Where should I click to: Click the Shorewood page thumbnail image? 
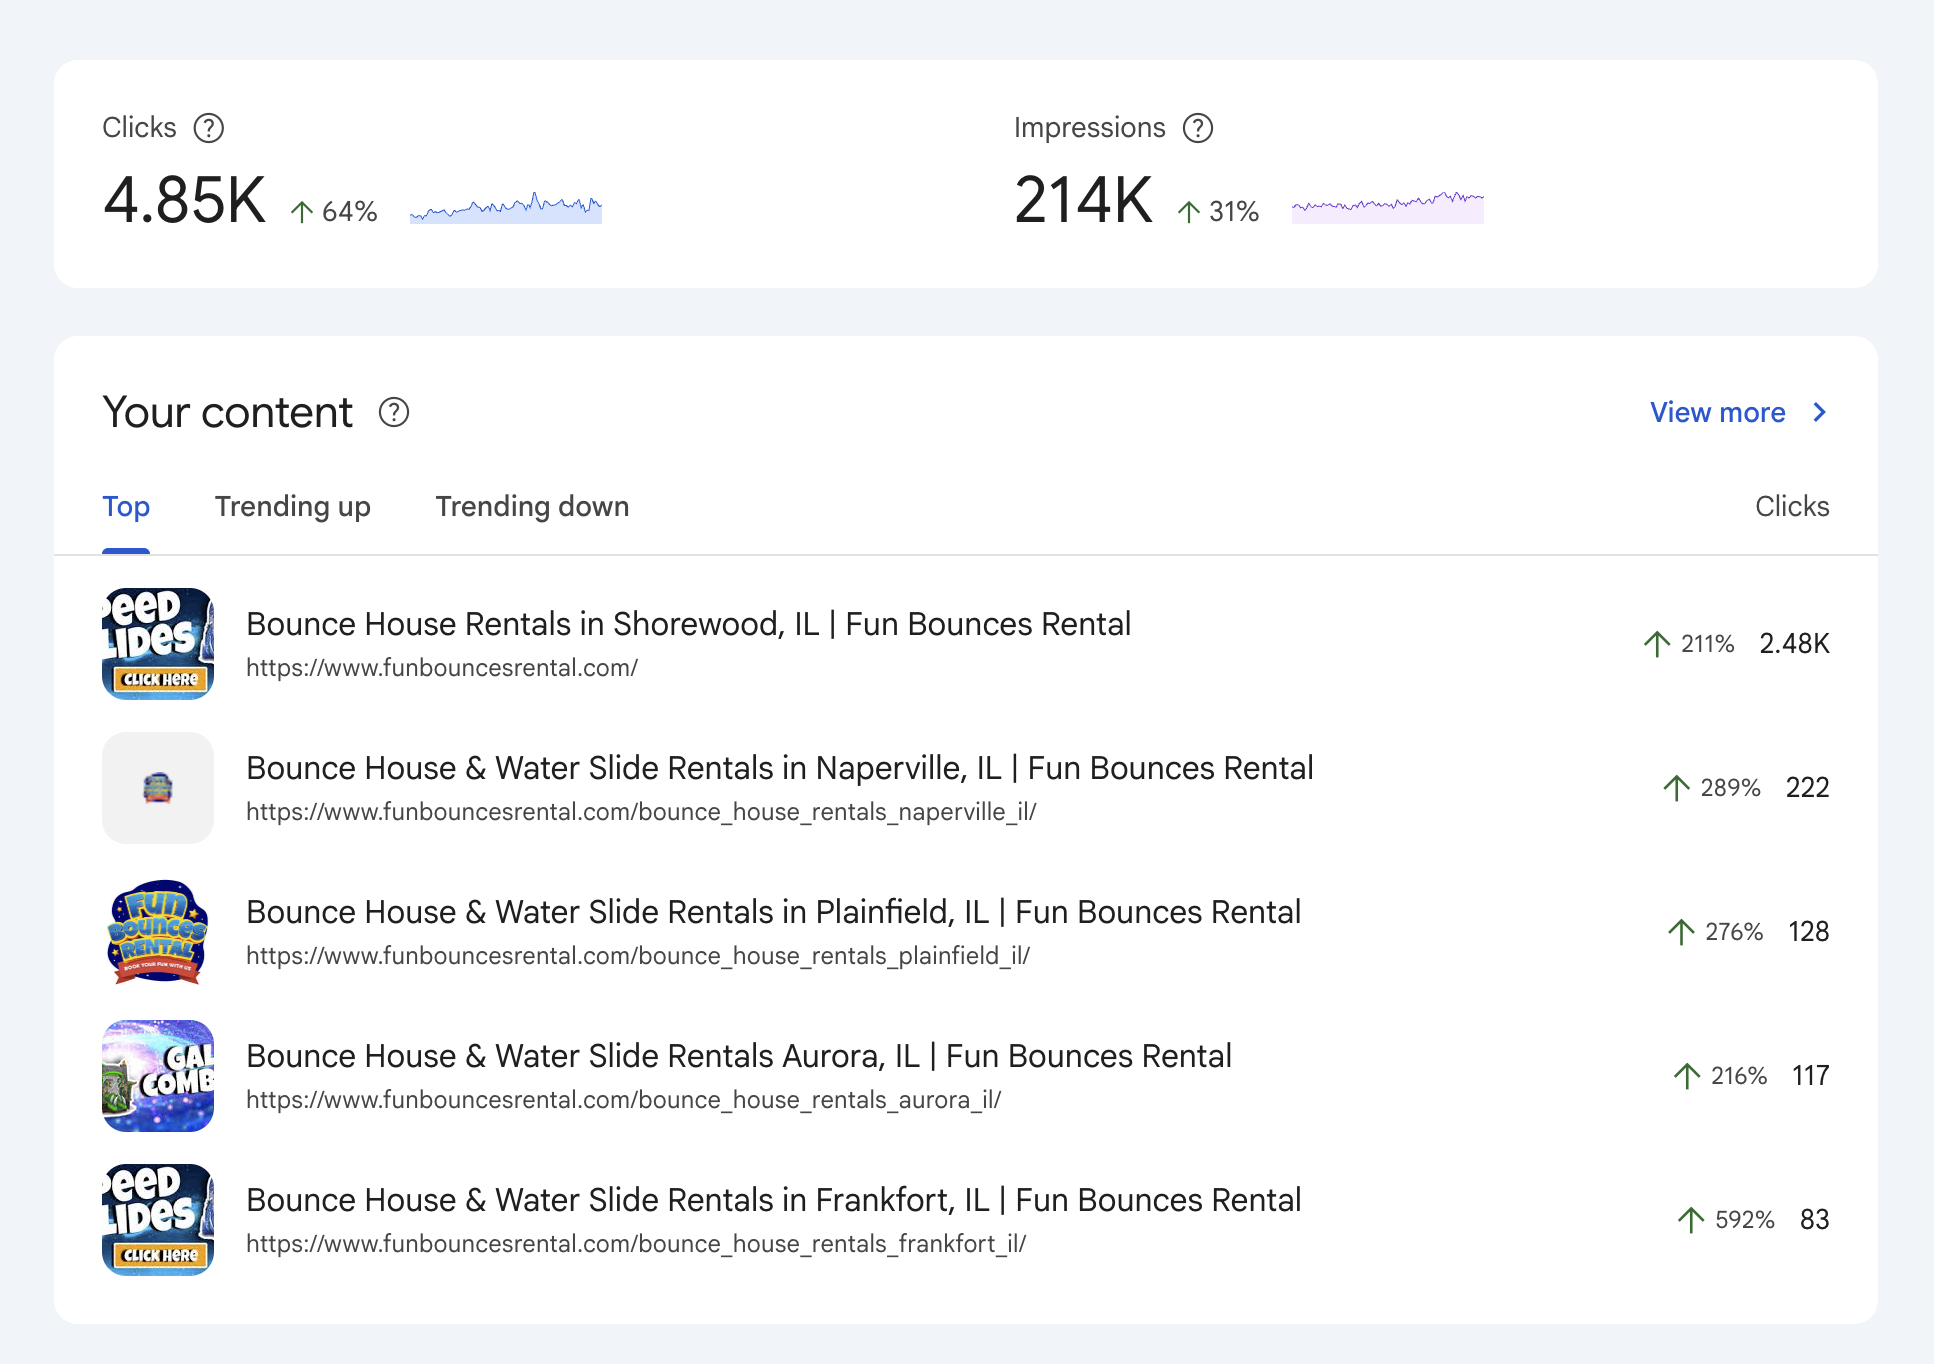coord(158,644)
